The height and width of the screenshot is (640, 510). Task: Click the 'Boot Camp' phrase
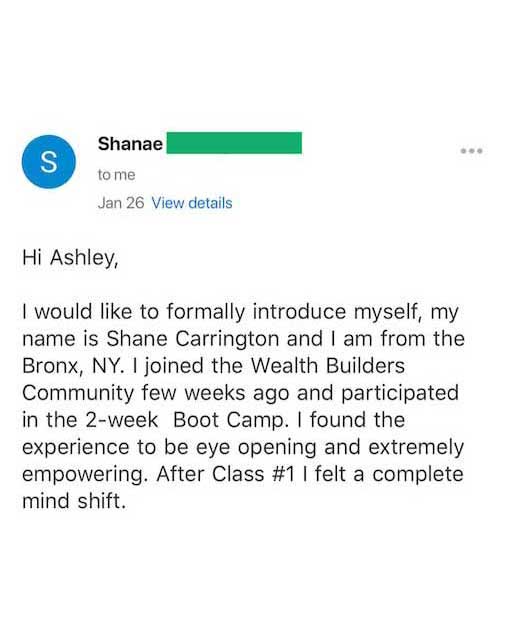(x=228, y=420)
